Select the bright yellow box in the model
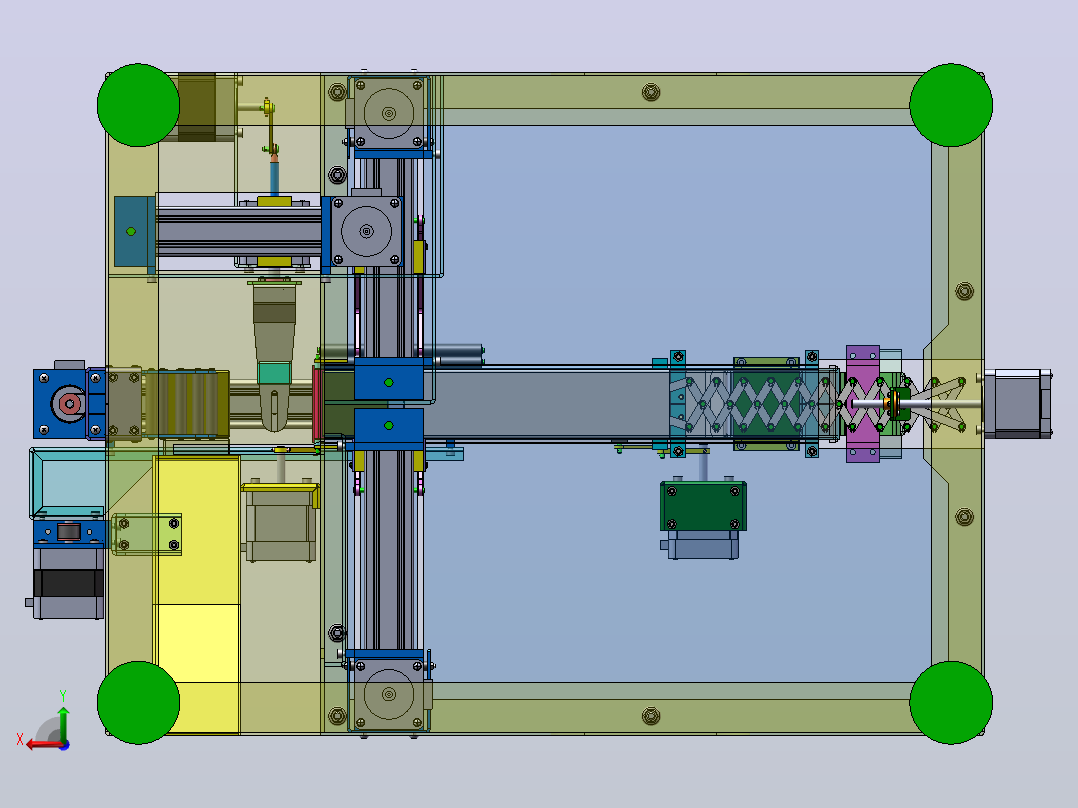 tap(197, 594)
